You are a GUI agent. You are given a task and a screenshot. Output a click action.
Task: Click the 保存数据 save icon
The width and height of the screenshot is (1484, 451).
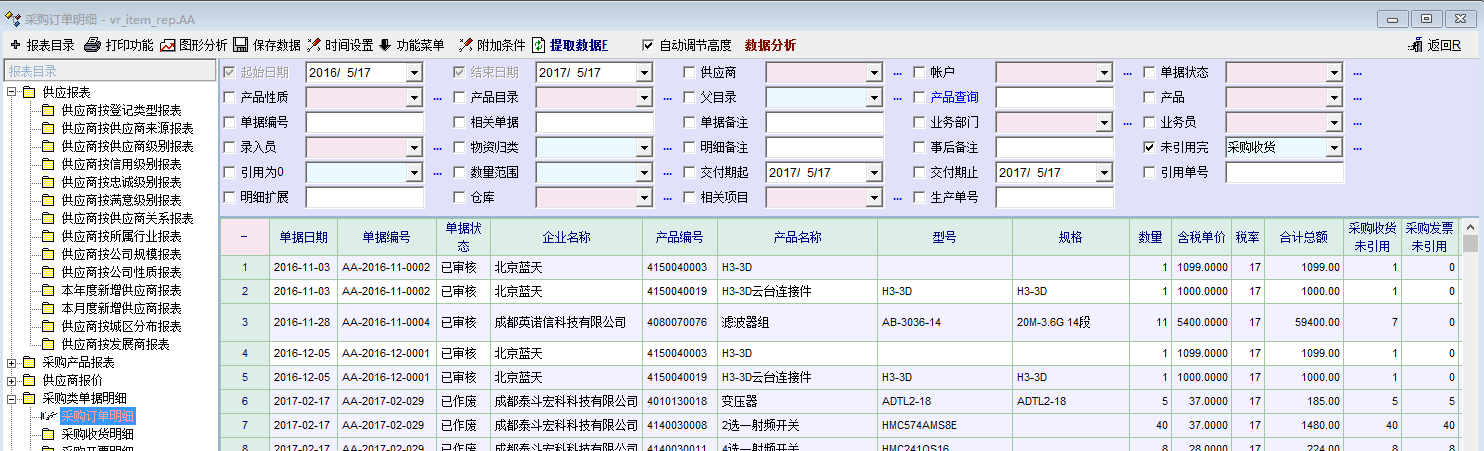click(241, 45)
